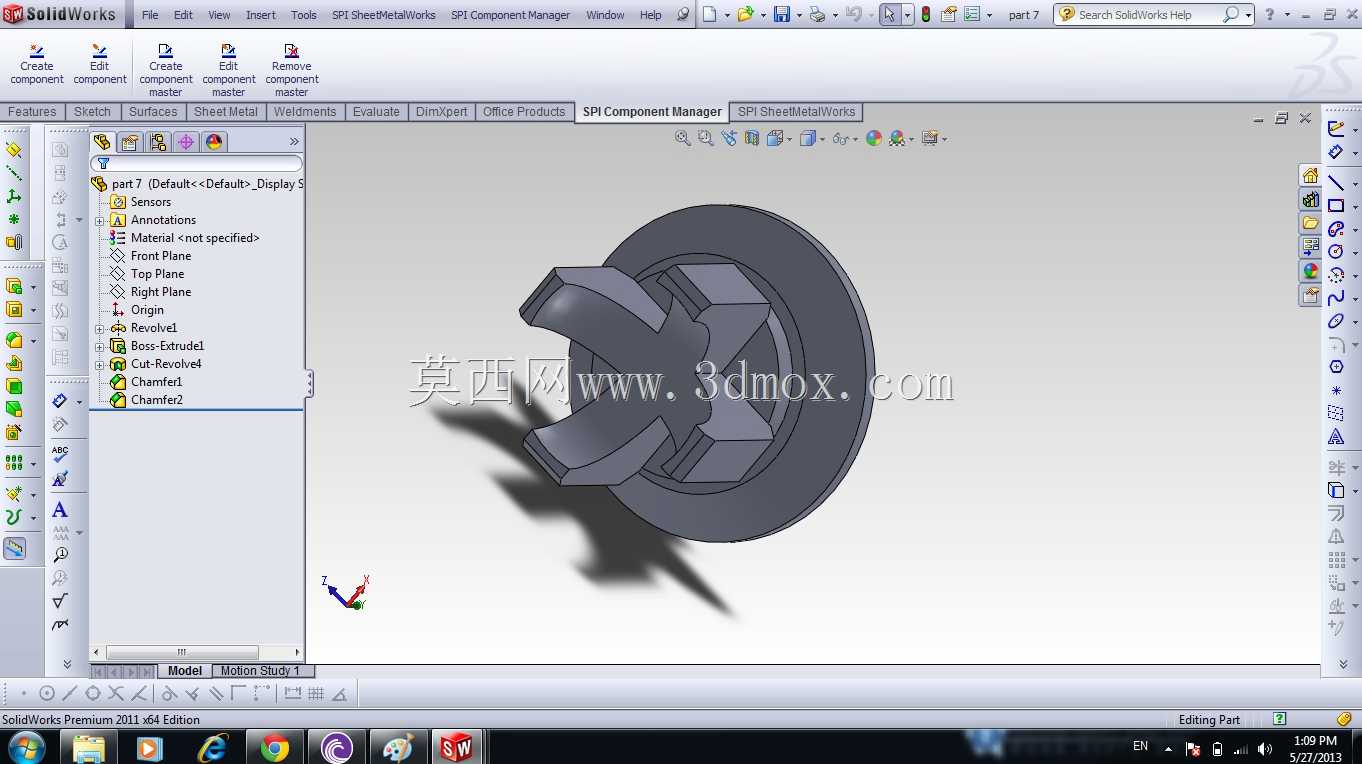1362x764 pixels.
Task: Open the Design Library task pane tab
Action: pyautogui.click(x=1310, y=200)
